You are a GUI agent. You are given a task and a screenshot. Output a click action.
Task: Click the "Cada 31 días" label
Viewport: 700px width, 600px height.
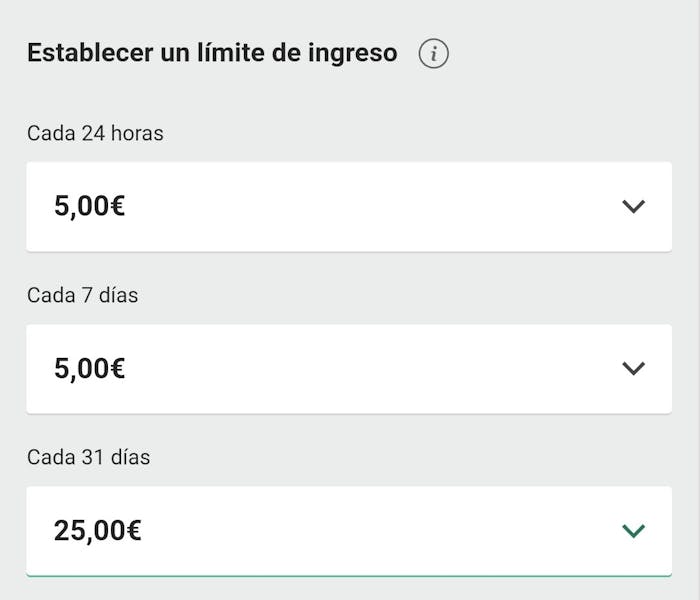(x=88, y=457)
